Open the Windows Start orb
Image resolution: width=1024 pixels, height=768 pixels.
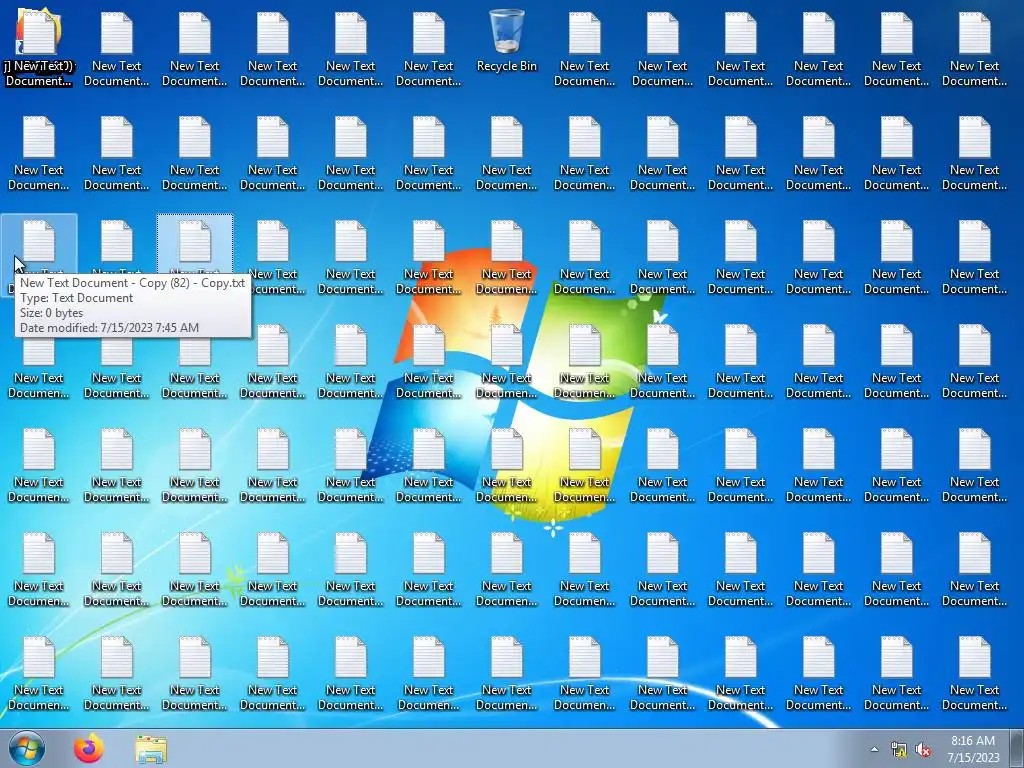click(x=27, y=748)
